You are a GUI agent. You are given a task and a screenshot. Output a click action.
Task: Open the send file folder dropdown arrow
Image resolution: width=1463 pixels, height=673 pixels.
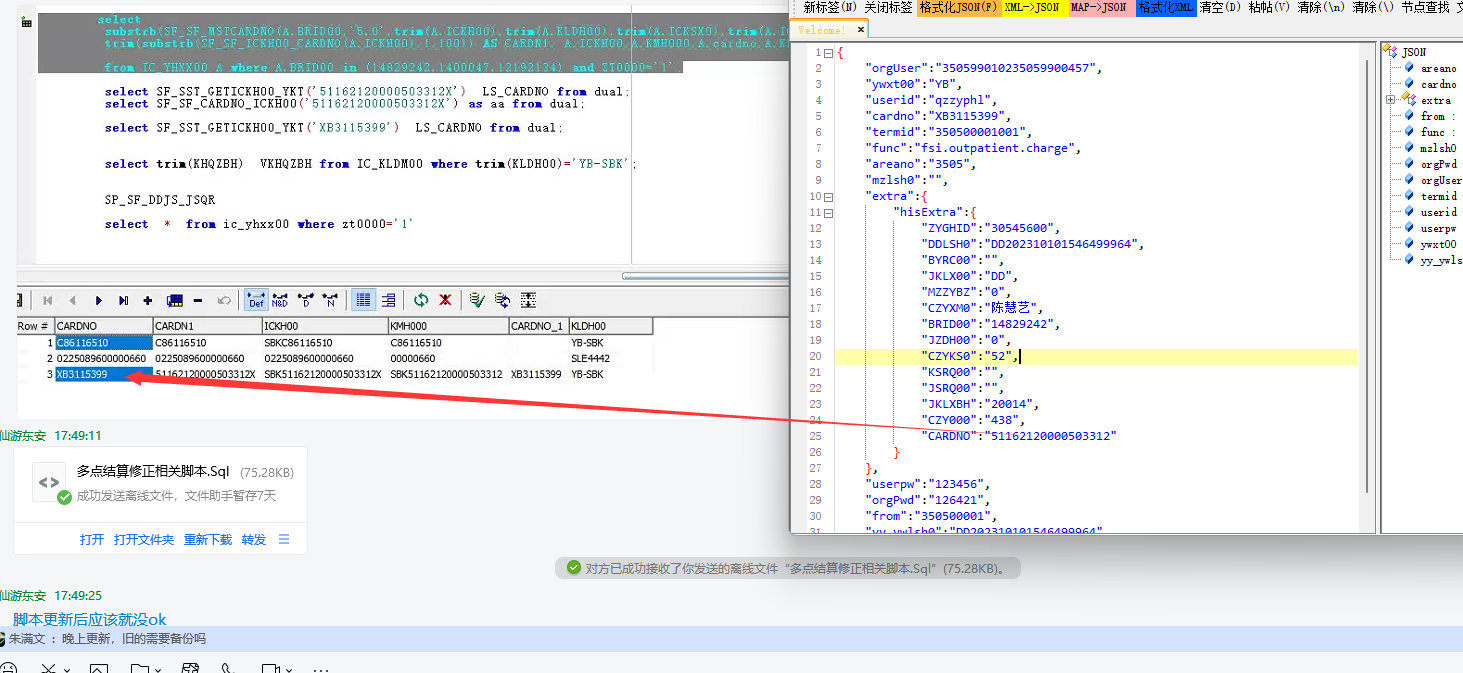pyautogui.click(x=157, y=669)
